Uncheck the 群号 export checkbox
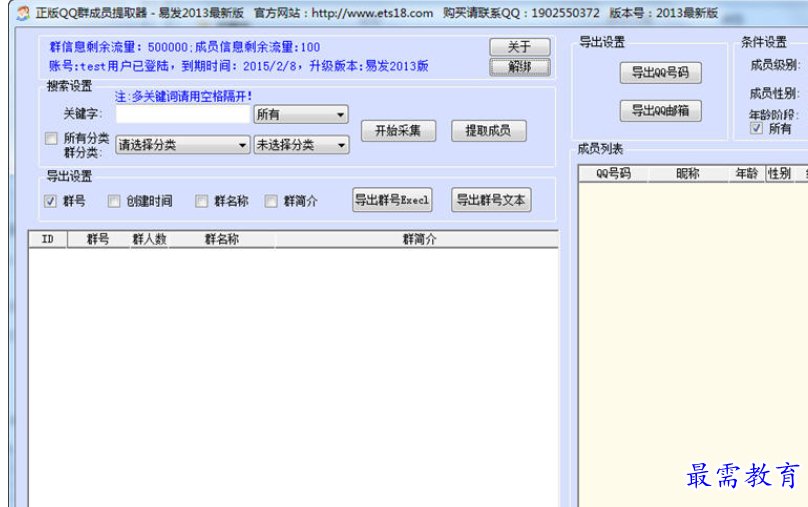The width and height of the screenshot is (808, 507). [50, 201]
